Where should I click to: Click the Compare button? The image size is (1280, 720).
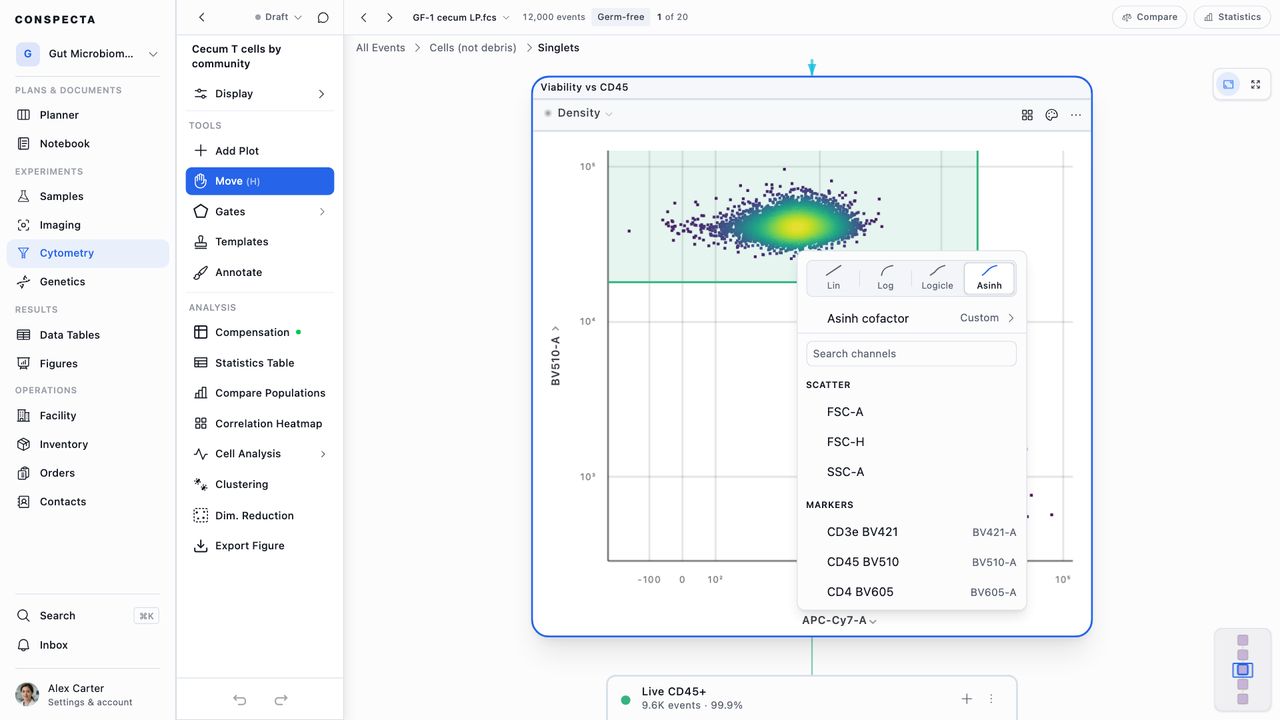tap(1150, 17)
